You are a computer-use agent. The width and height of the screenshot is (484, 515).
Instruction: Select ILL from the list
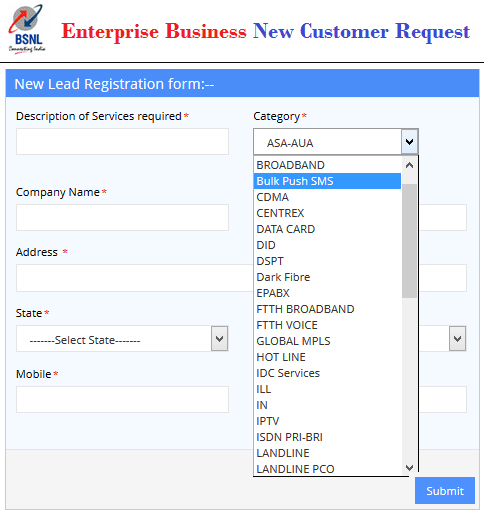327,389
